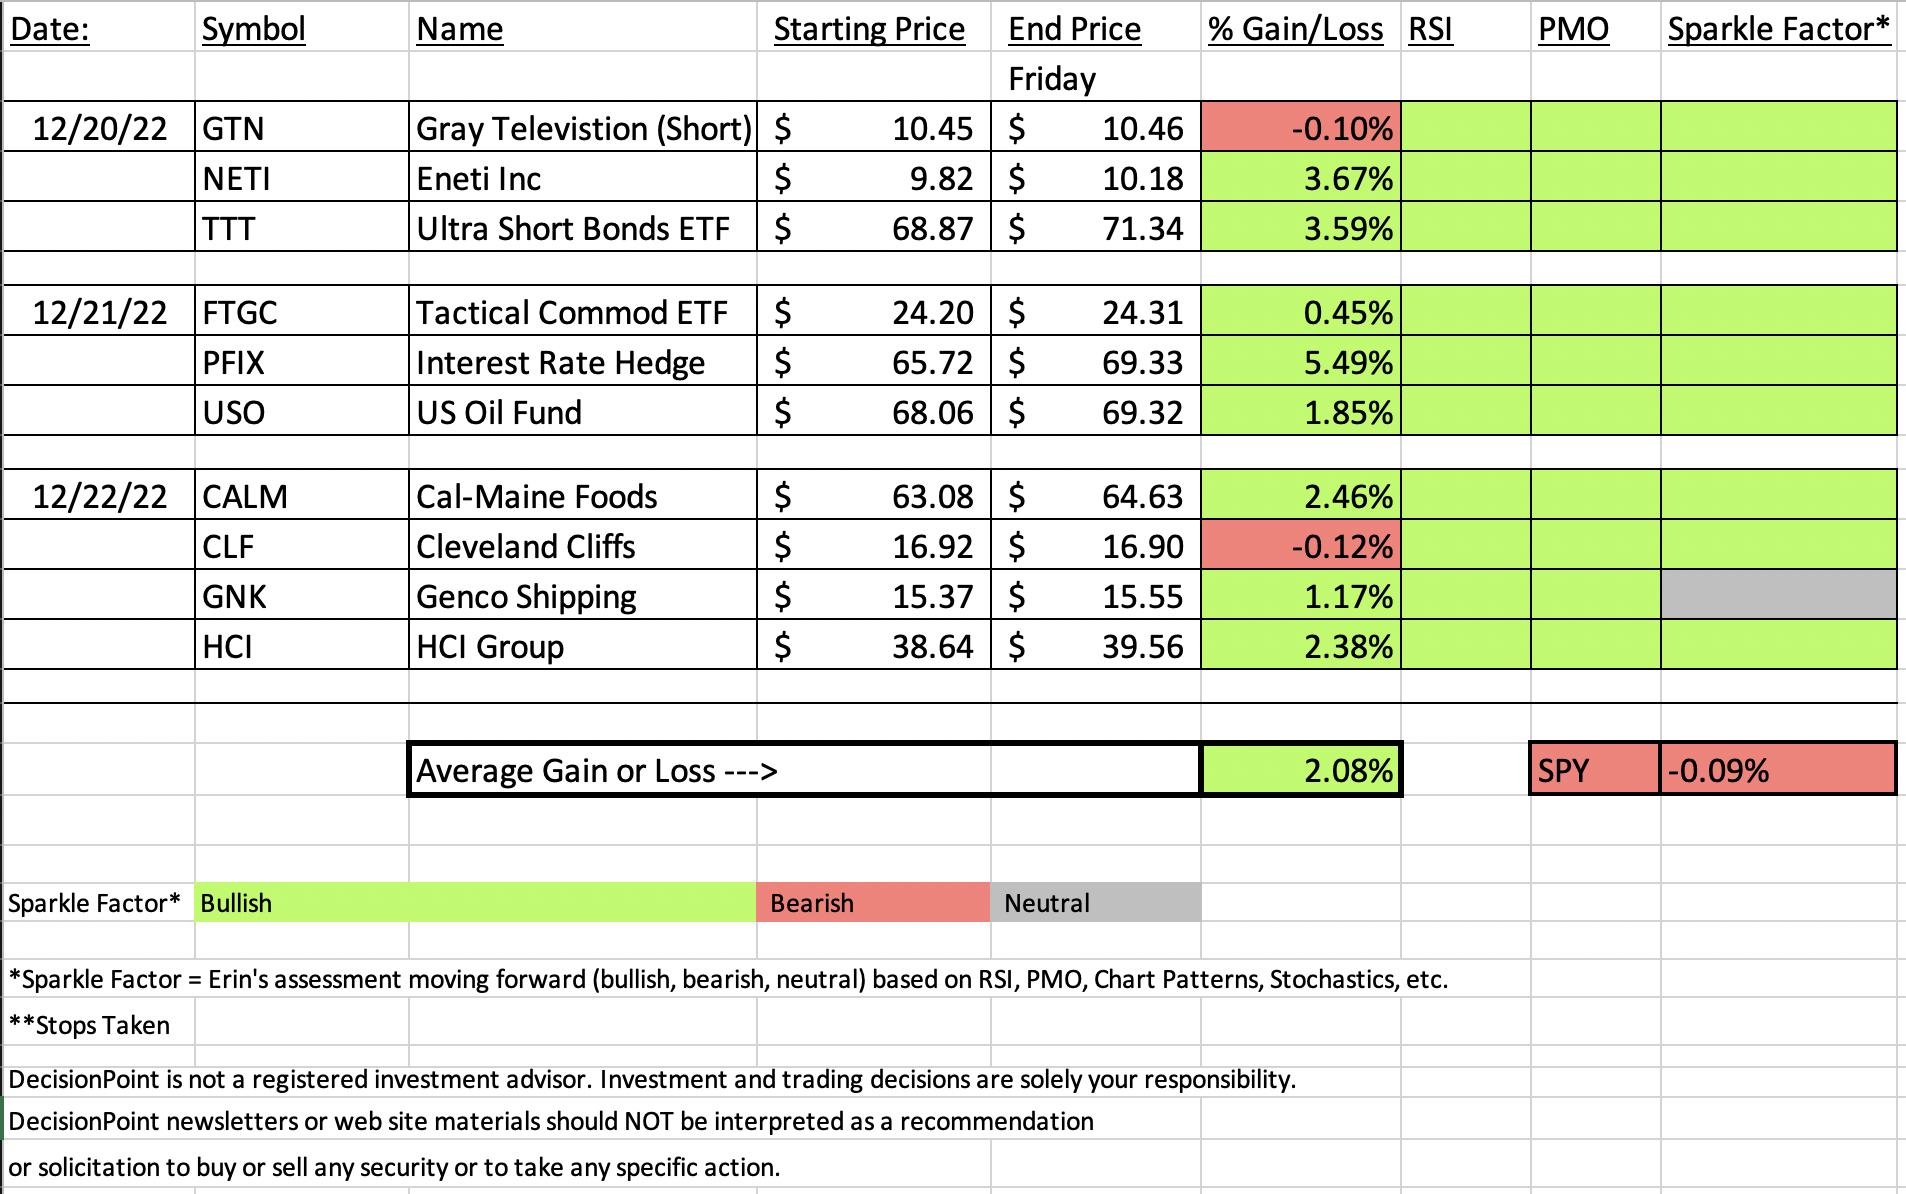Select the PFIX symbol cell
Viewport: 1906px width, 1194px height.
[x=301, y=362]
